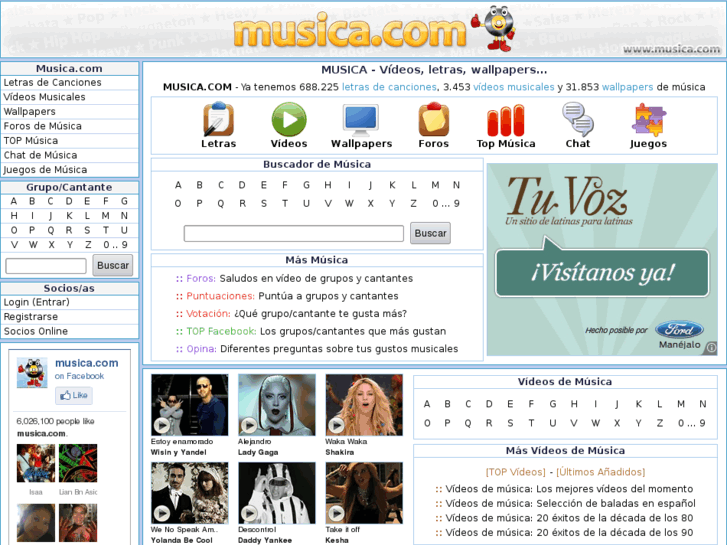This screenshot has height=545, width=727.
Task: Play Daddy Yankee's Descontrol video thumbnail
Action: coord(277,493)
